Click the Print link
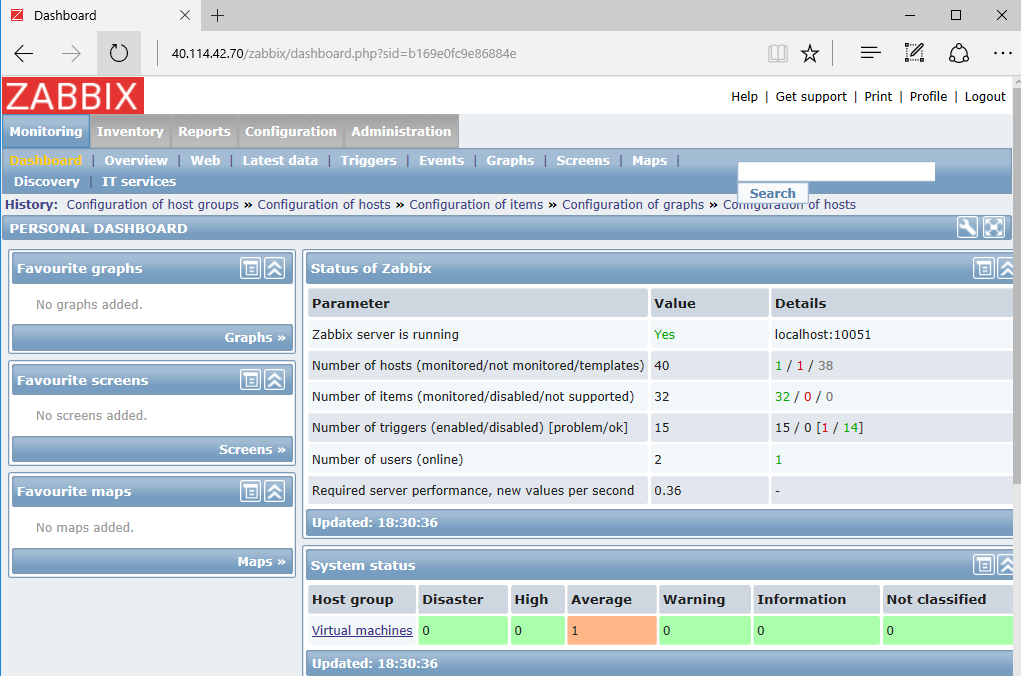This screenshot has width=1021, height=676. tap(878, 97)
